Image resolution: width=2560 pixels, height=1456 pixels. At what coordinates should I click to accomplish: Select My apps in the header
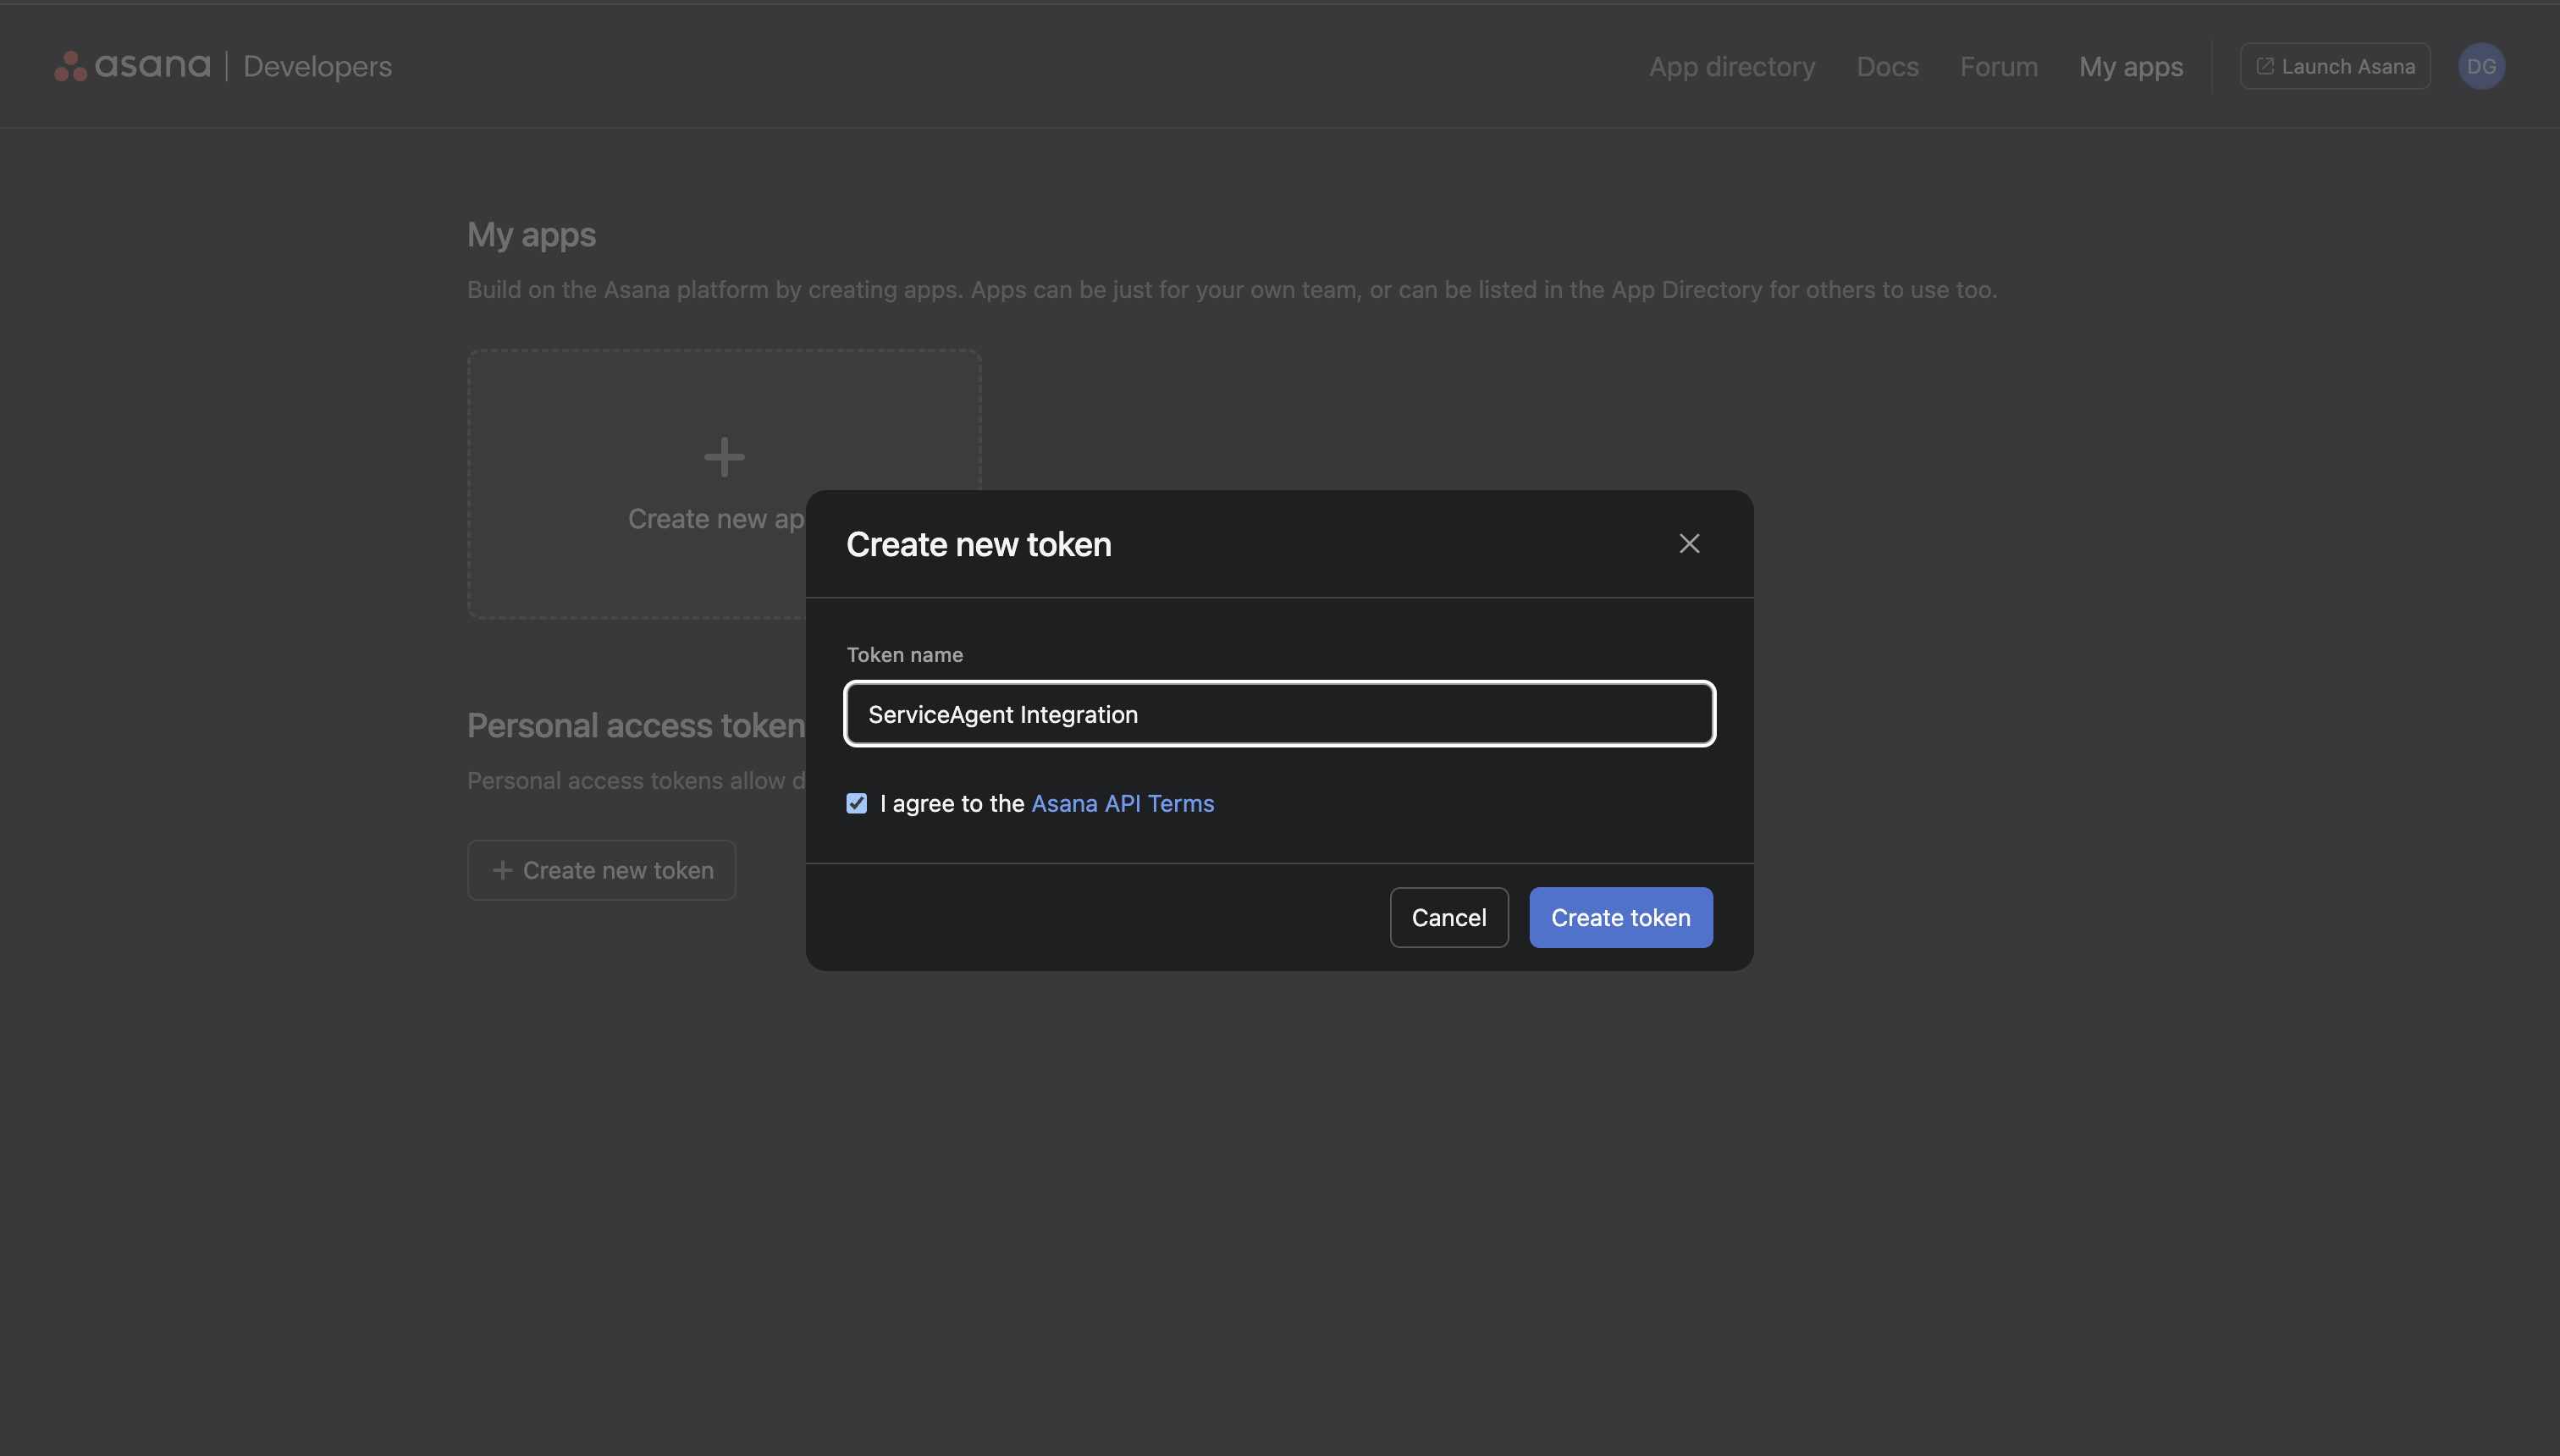[2131, 66]
